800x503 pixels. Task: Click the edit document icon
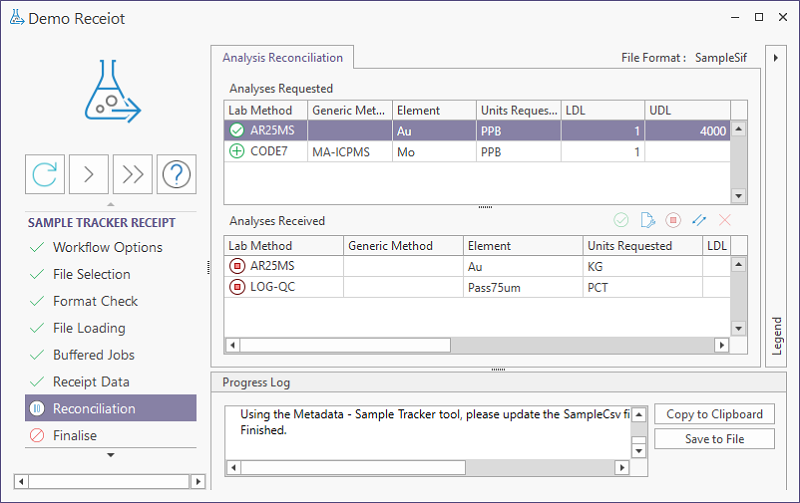click(x=647, y=220)
